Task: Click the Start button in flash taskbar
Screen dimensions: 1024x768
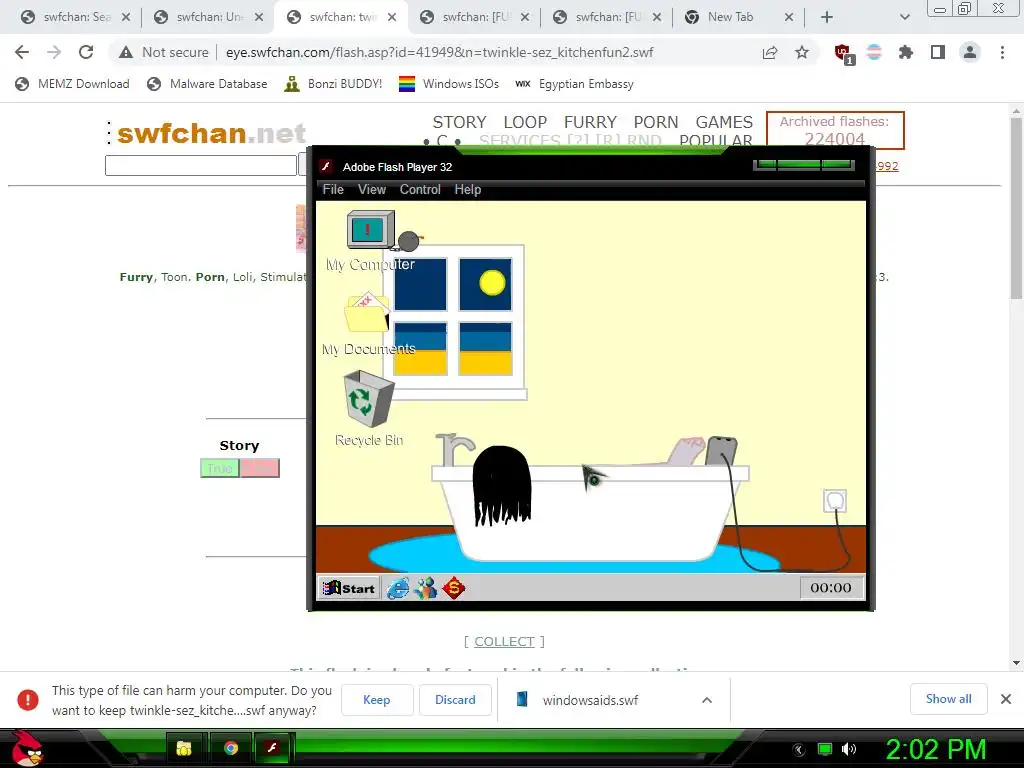Action: [x=349, y=588]
